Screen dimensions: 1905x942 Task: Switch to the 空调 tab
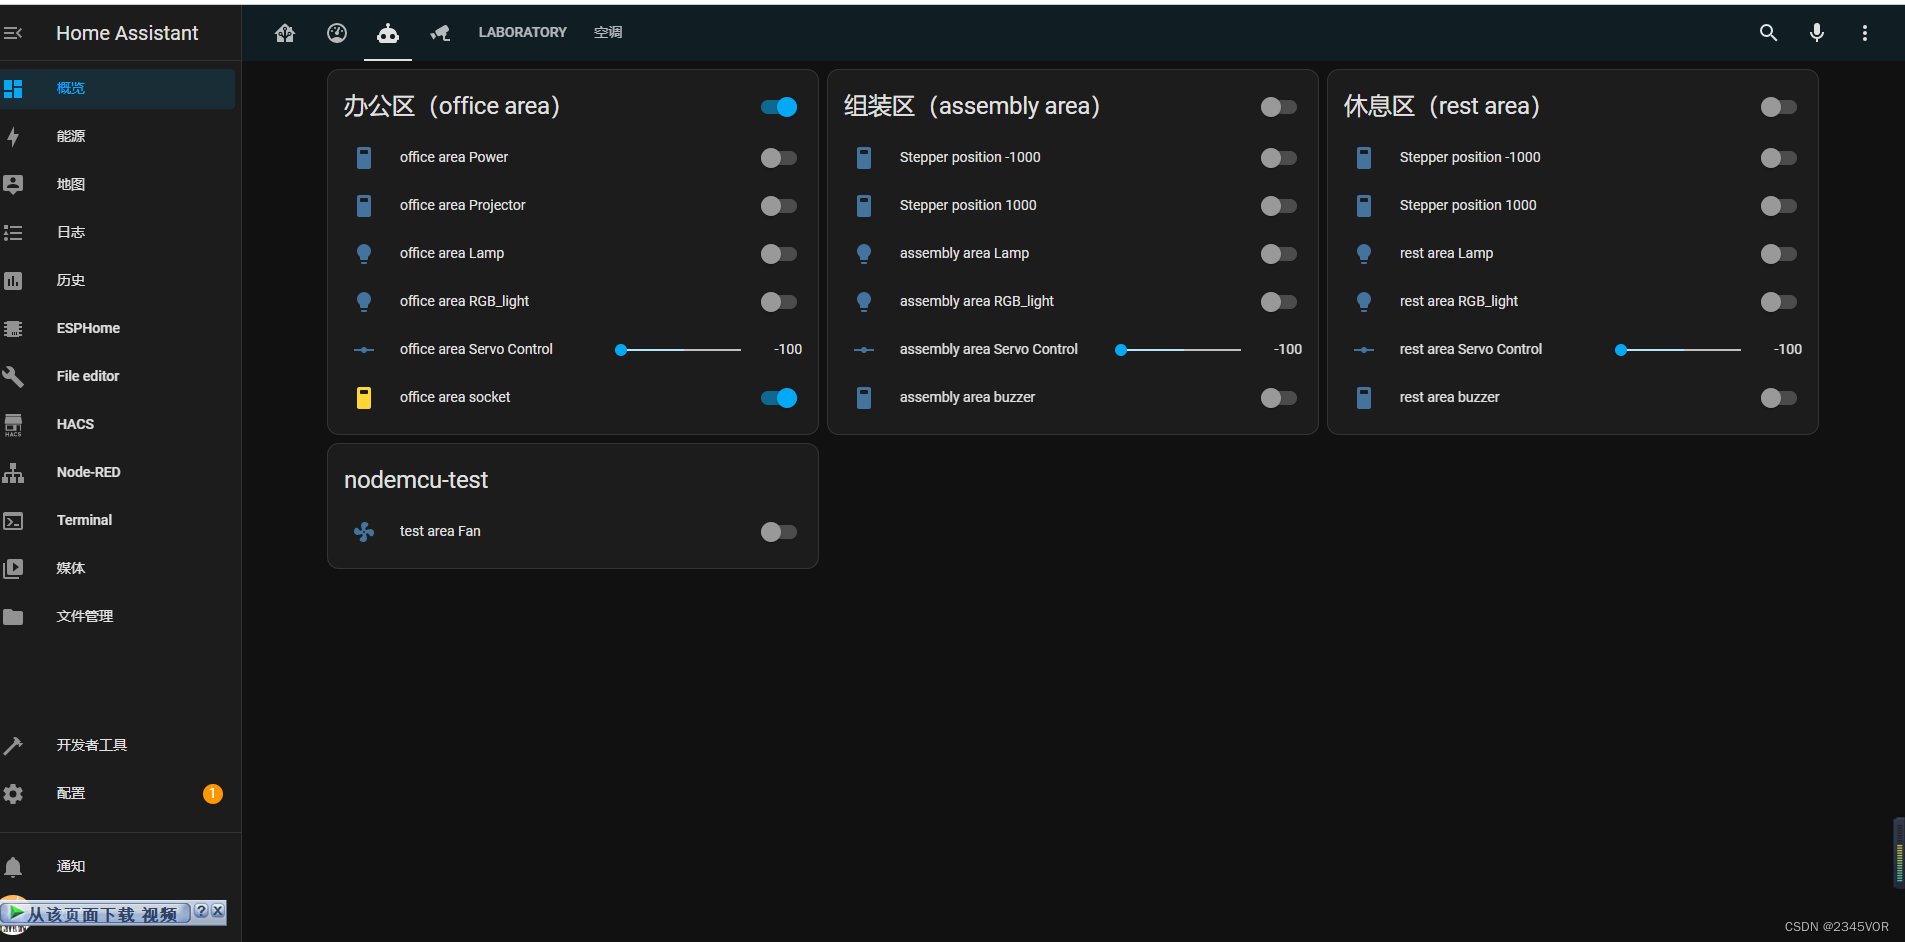(x=607, y=33)
